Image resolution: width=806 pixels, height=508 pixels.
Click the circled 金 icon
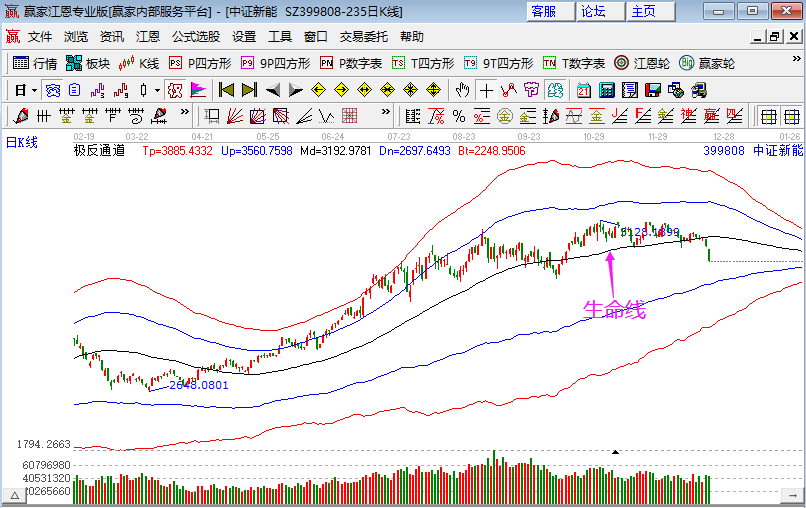click(505, 117)
